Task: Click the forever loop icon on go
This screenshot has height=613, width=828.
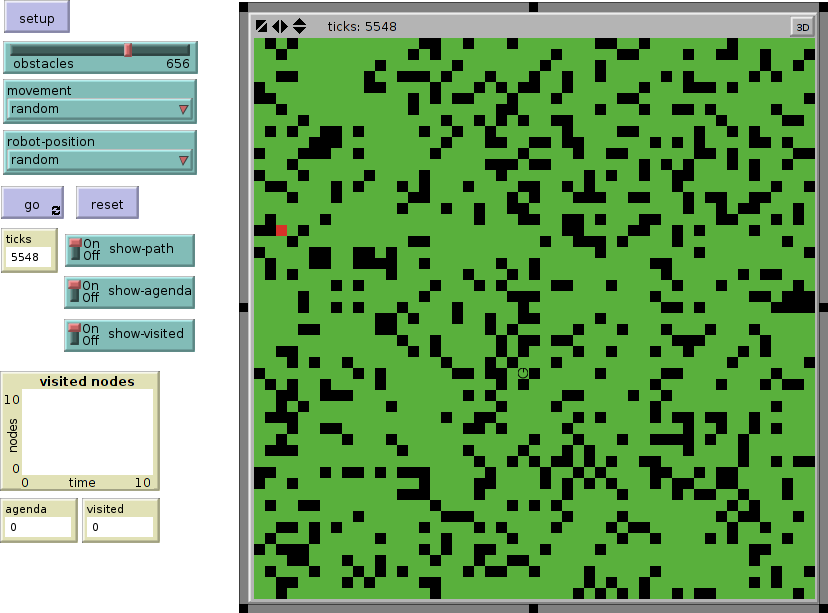Action: tap(56, 211)
